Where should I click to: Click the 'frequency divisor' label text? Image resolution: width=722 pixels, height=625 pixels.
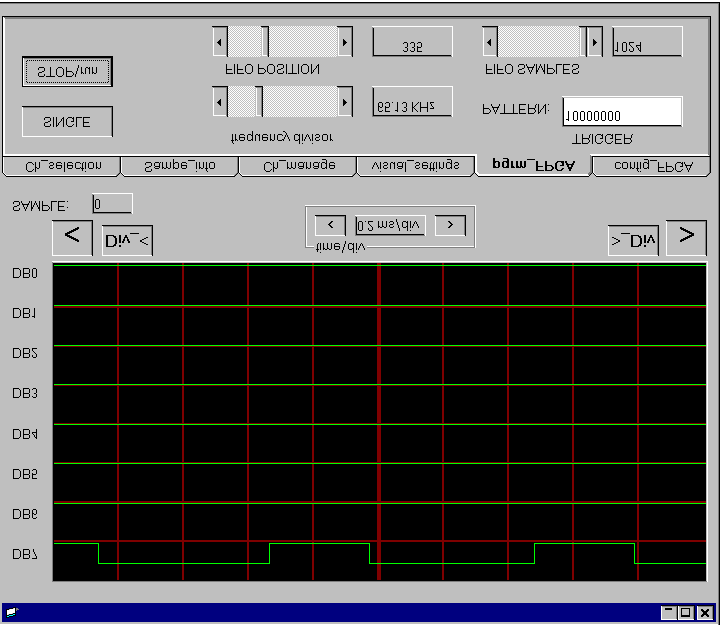point(281,137)
